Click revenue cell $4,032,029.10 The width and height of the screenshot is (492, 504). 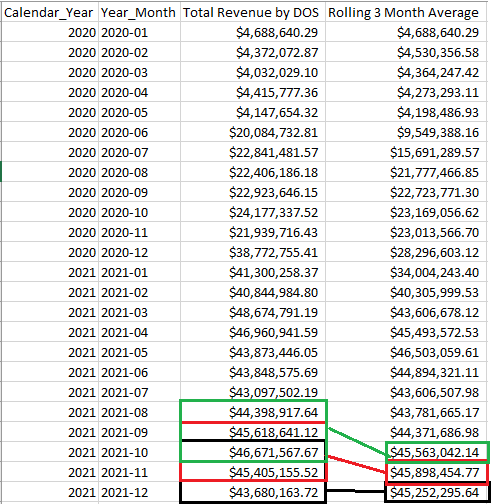tap(253, 72)
